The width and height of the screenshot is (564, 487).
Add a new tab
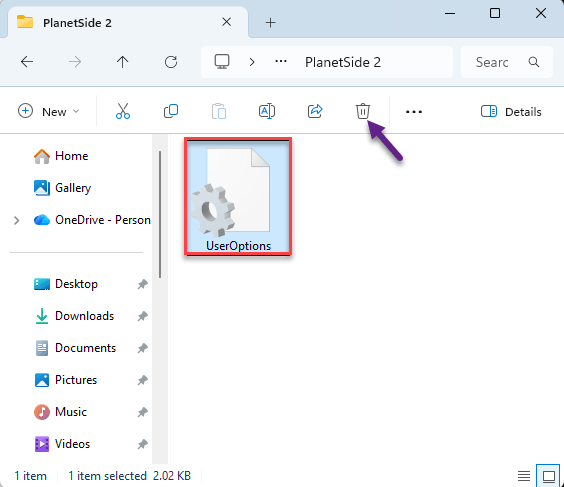(270, 23)
